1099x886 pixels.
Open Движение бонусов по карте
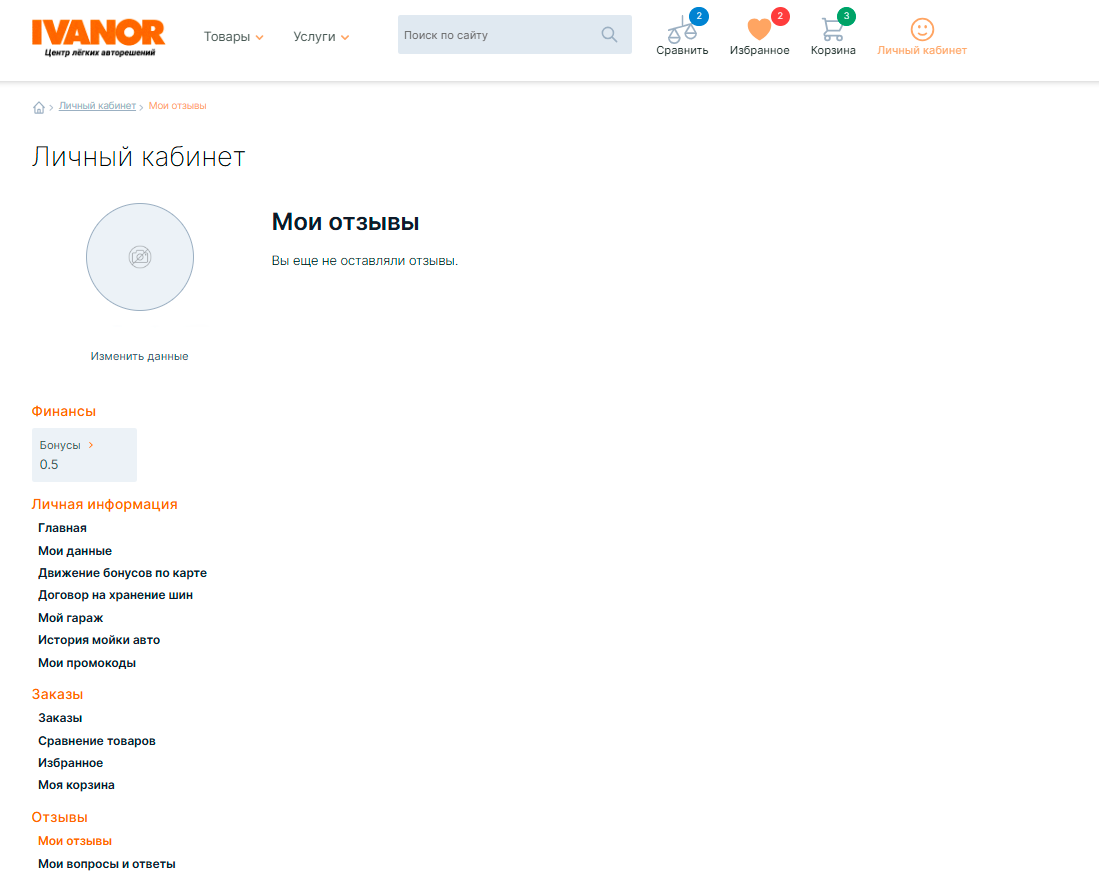(122, 573)
